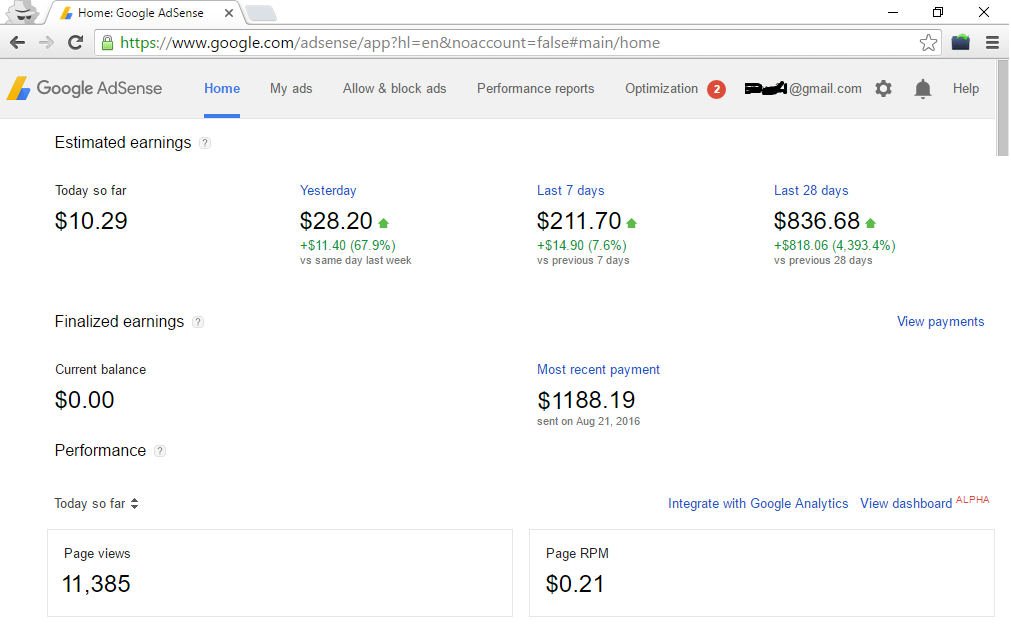Screen dimensions: 1011x641
Task: Click the browser back arrow
Action: tap(17, 43)
